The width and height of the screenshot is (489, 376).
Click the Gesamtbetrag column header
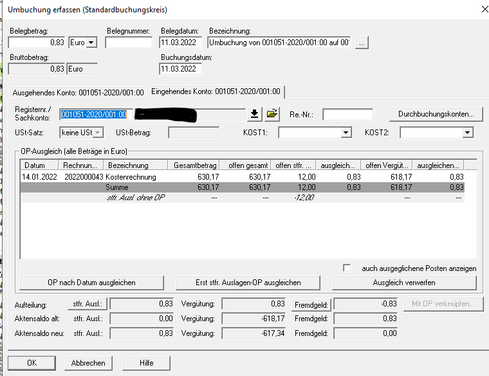pos(193,165)
